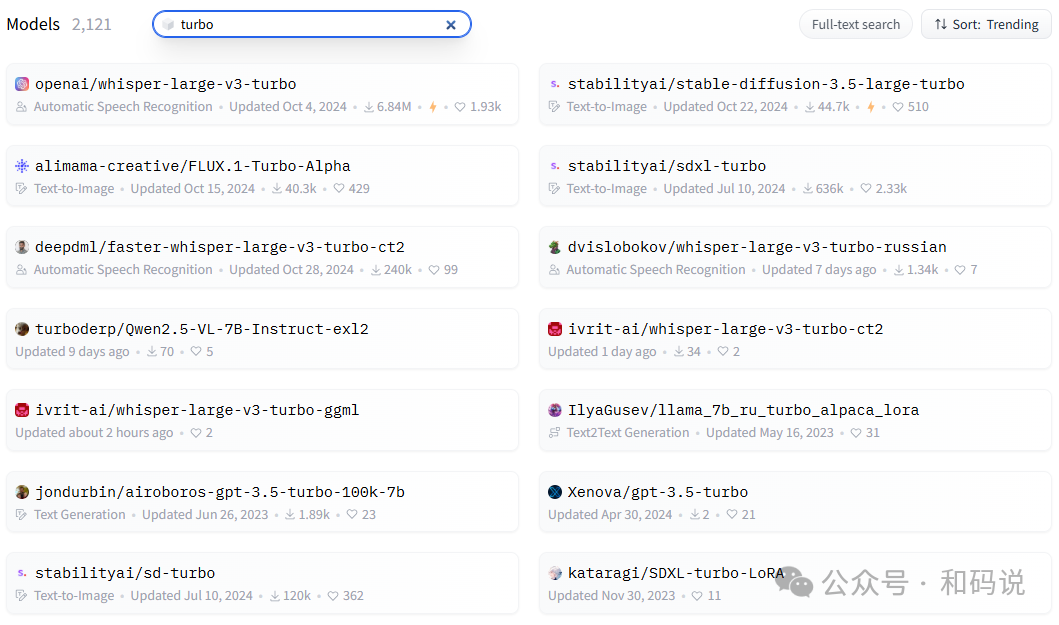Click avatar icon beside stabilityai/sd-turbo

coord(22,572)
